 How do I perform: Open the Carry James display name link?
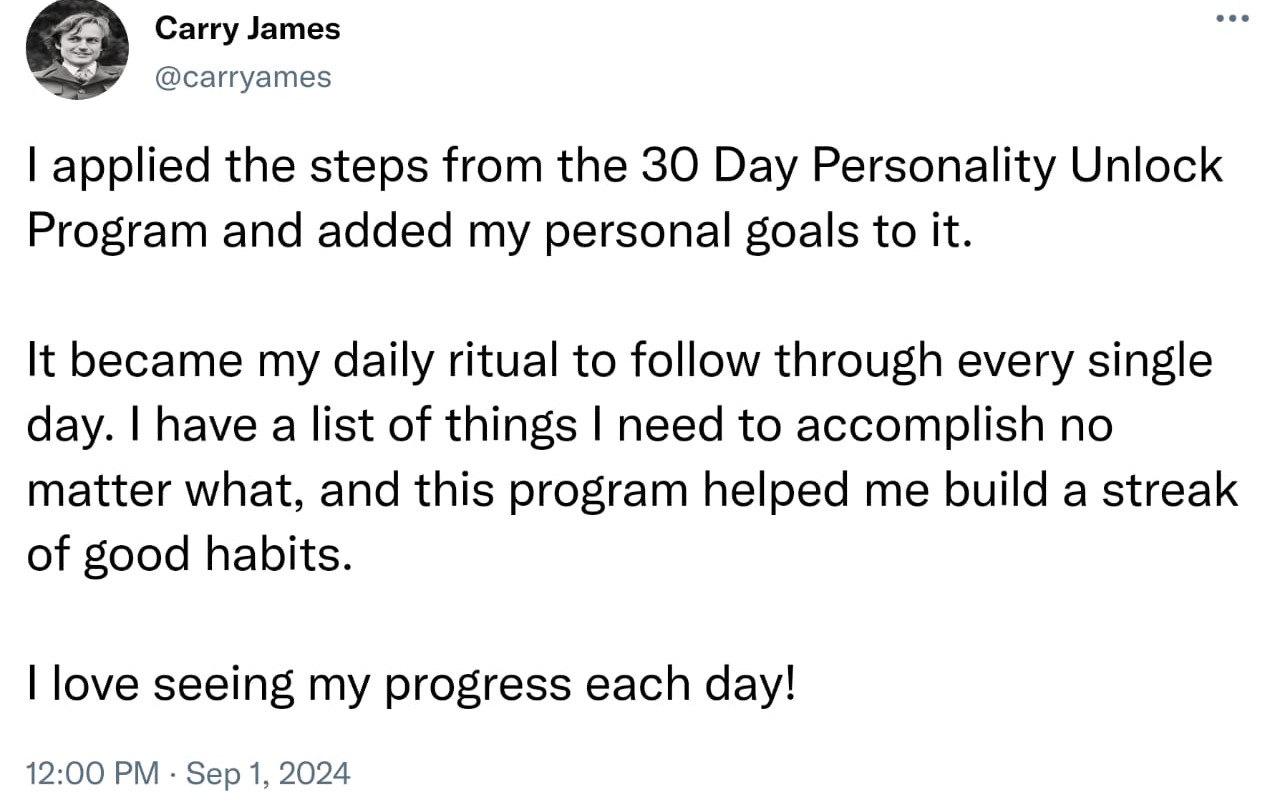[x=247, y=30]
